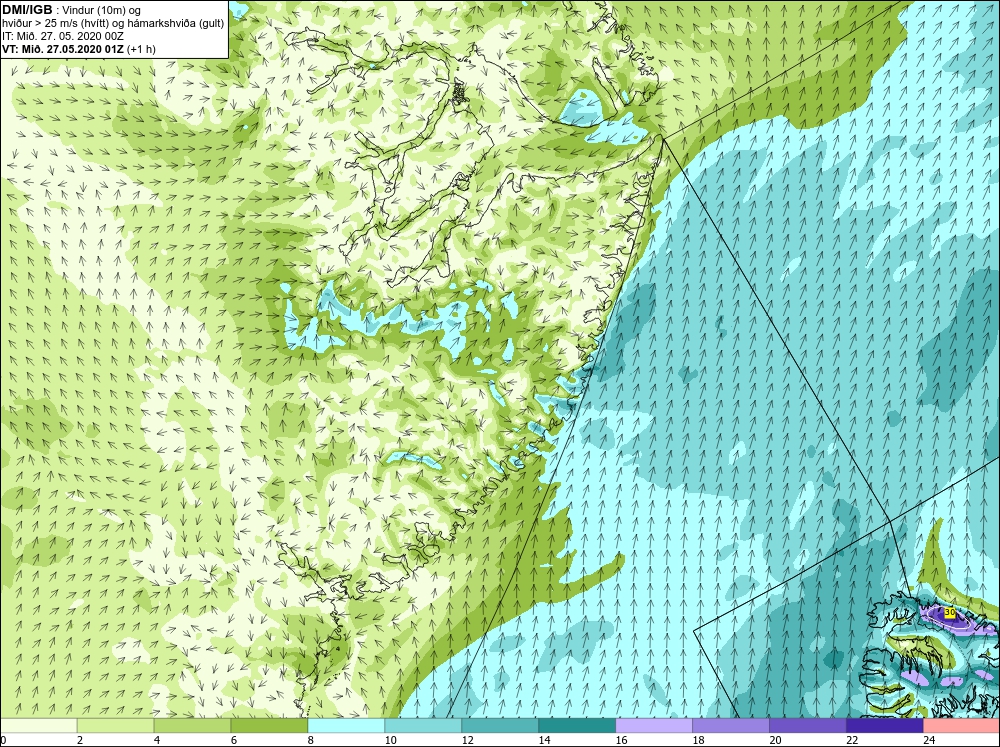Click the 'Vindur (10m) og' label
The height and width of the screenshot is (747, 1000).
tap(102, 10)
